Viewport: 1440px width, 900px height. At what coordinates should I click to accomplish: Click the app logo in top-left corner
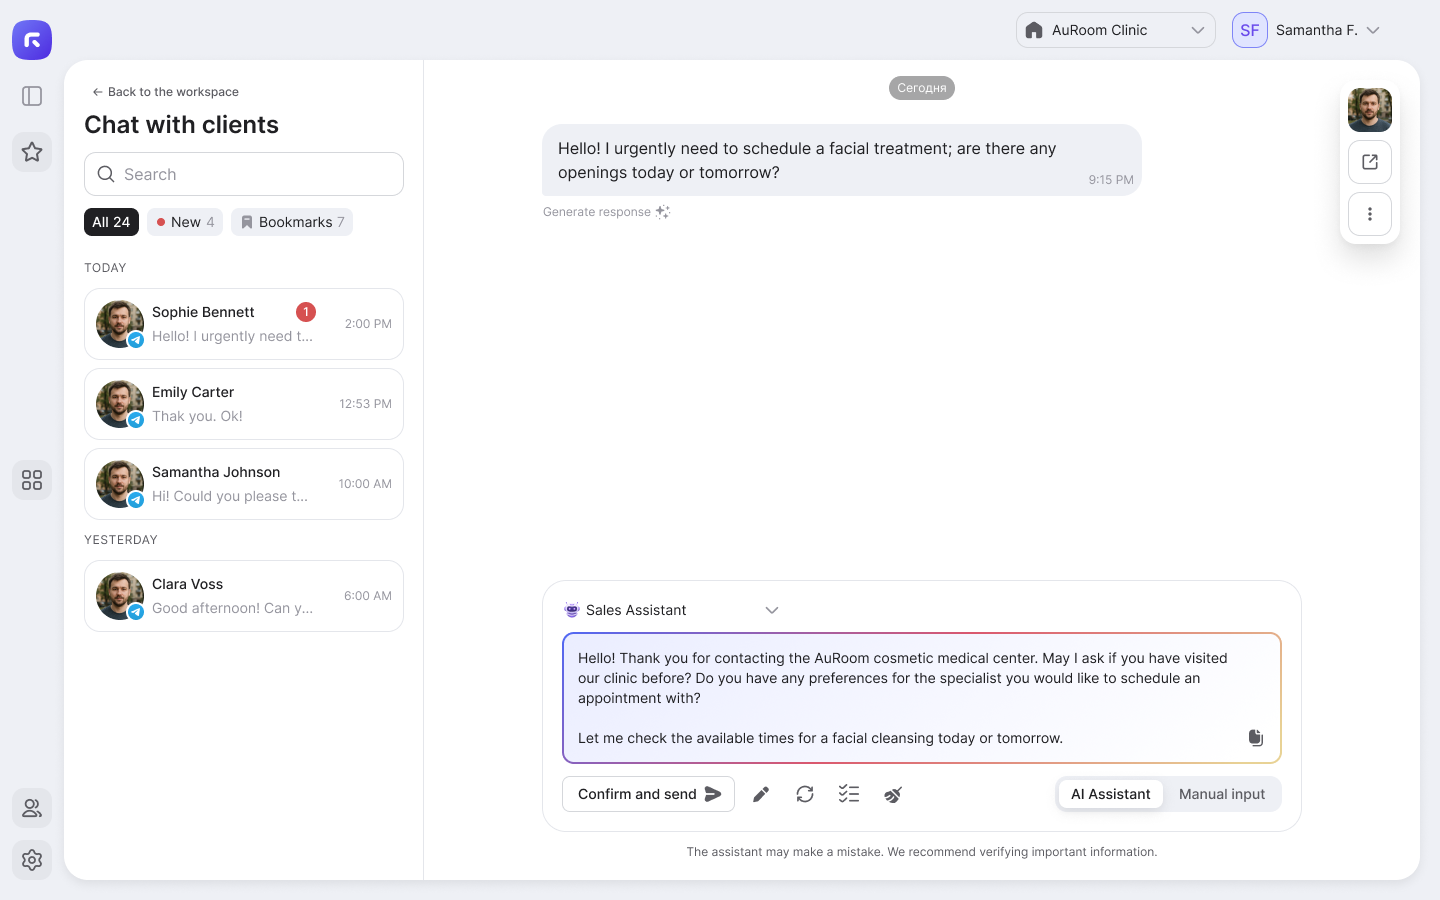pyautogui.click(x=32, y=40)
